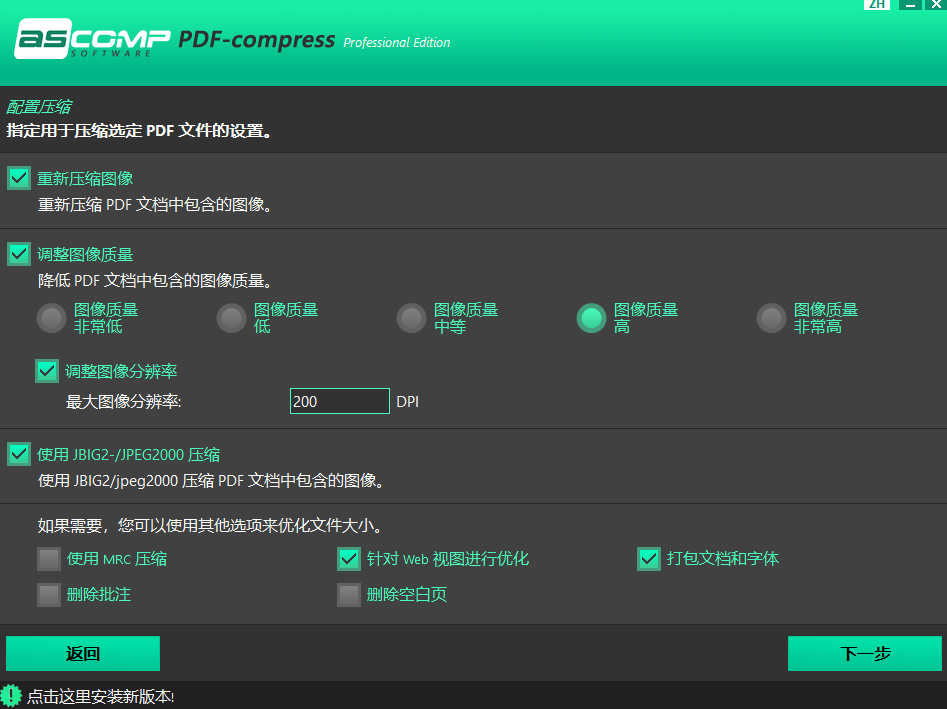Screen dimensions: 947x709
Task: Enable 使用 MRC 压缩 option
Action: (x=49, y=559)
